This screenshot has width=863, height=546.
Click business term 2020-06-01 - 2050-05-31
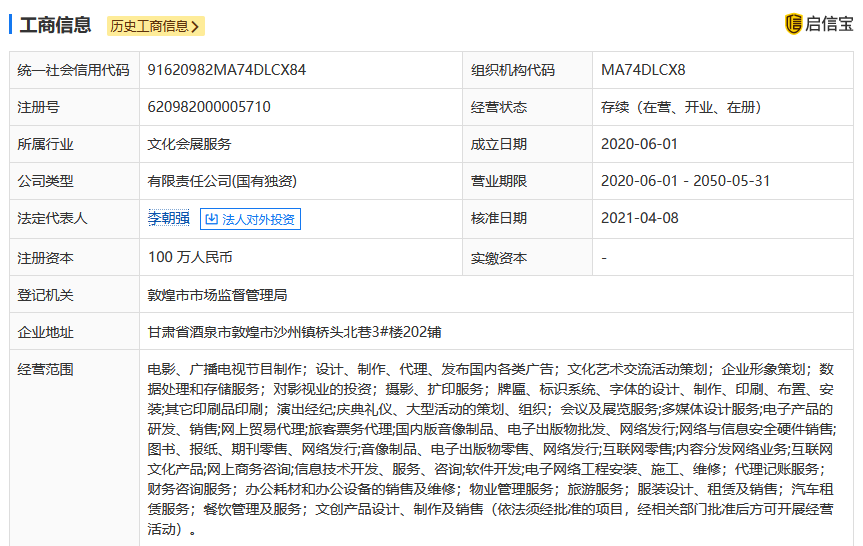(685, 181)
